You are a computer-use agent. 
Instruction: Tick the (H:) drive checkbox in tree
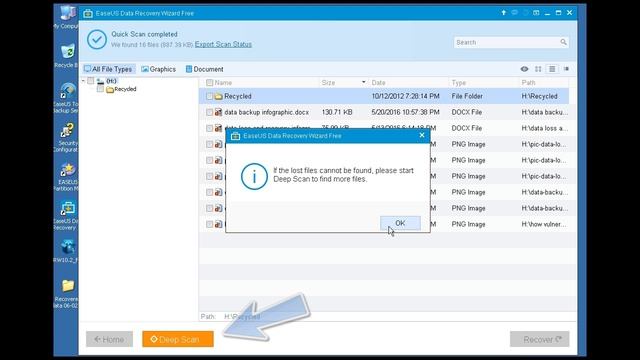point(91,81)
